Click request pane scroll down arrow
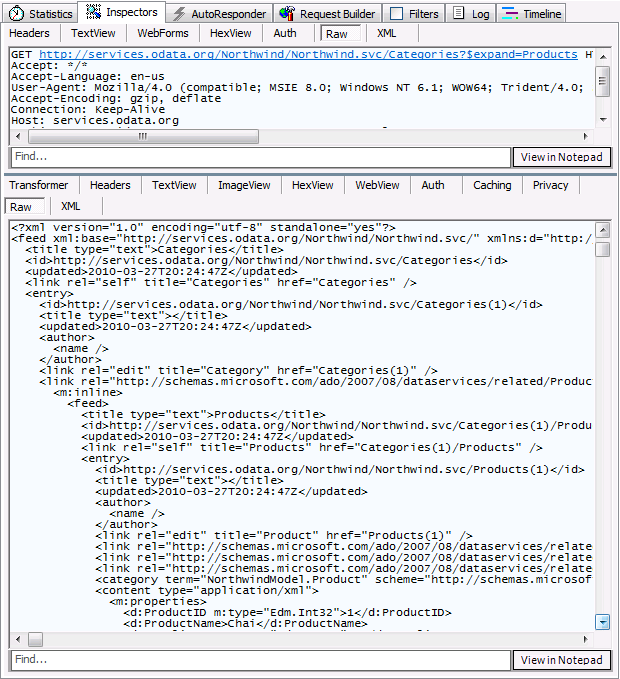620x679 pixels. pyautogui.click(x=603, y=120)
